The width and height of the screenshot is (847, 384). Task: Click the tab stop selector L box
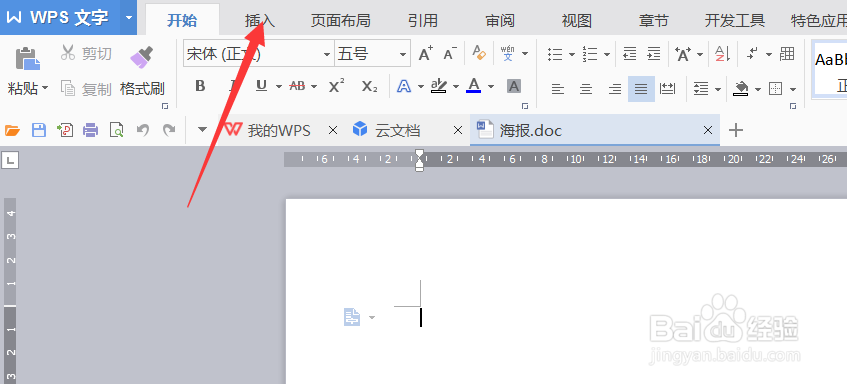tap(10, 160)
